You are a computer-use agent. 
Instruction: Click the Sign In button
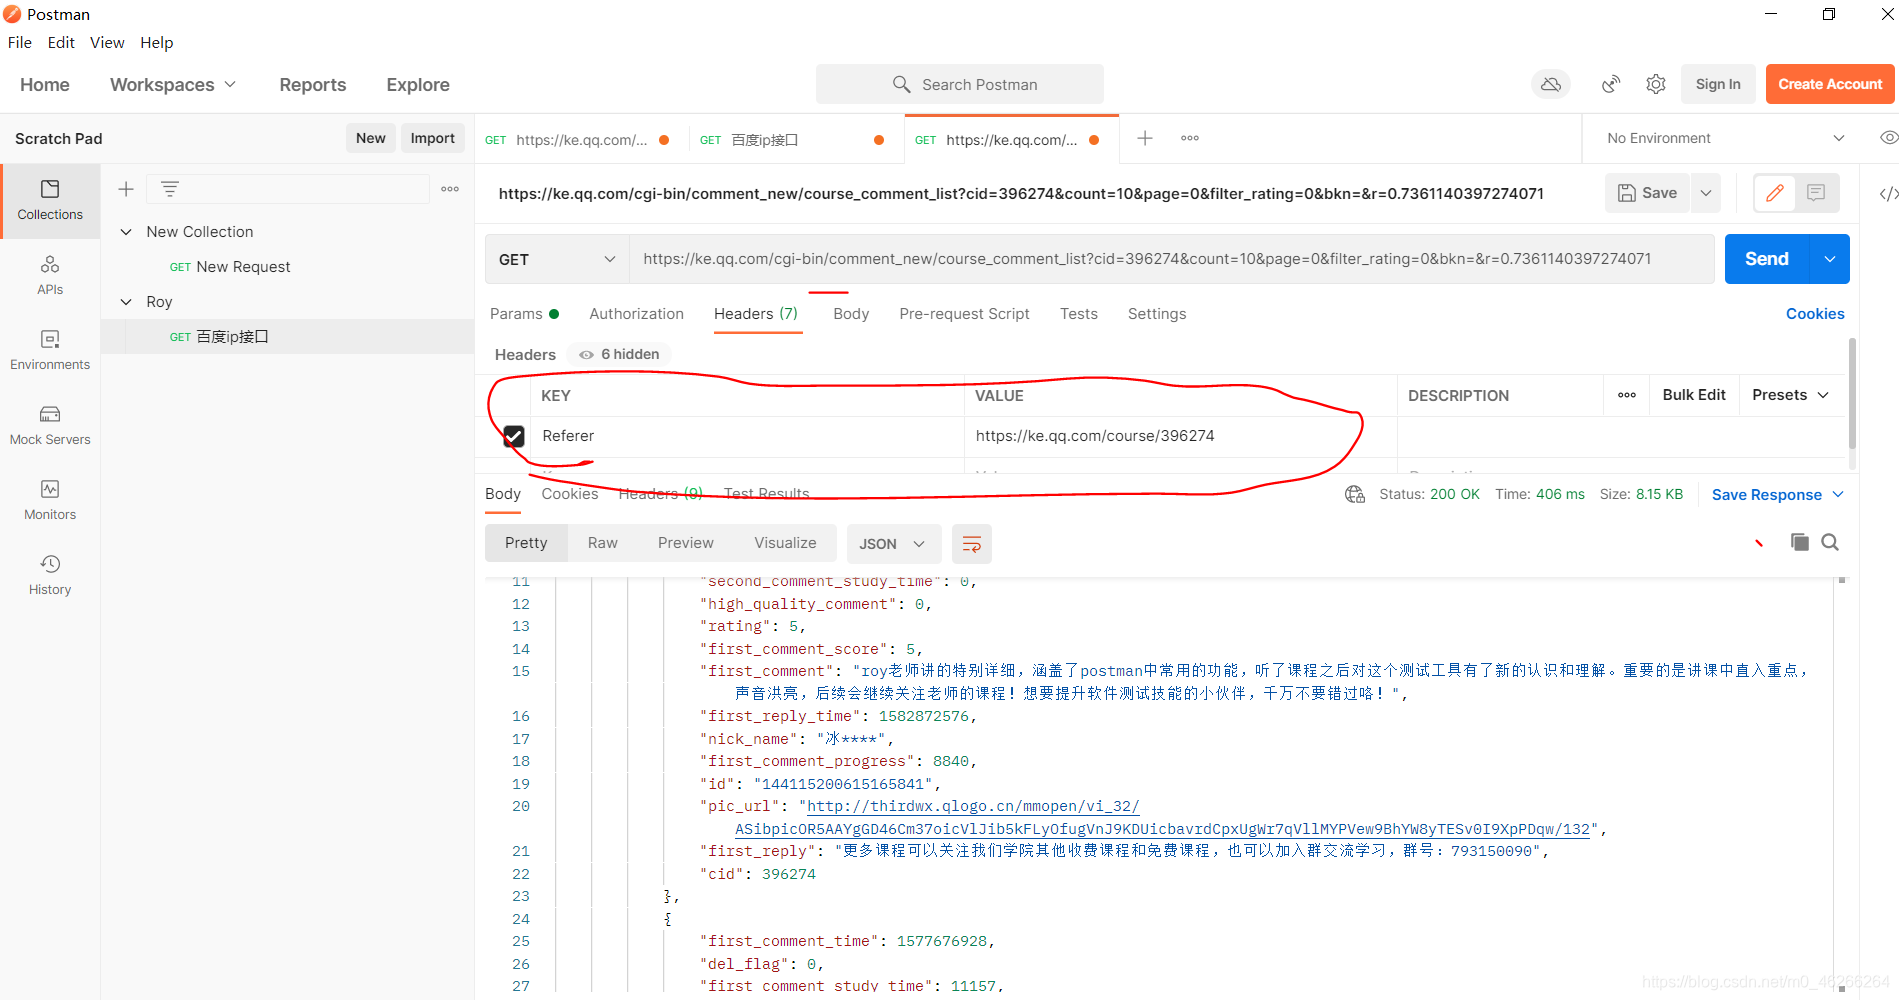click(1718, 84)
